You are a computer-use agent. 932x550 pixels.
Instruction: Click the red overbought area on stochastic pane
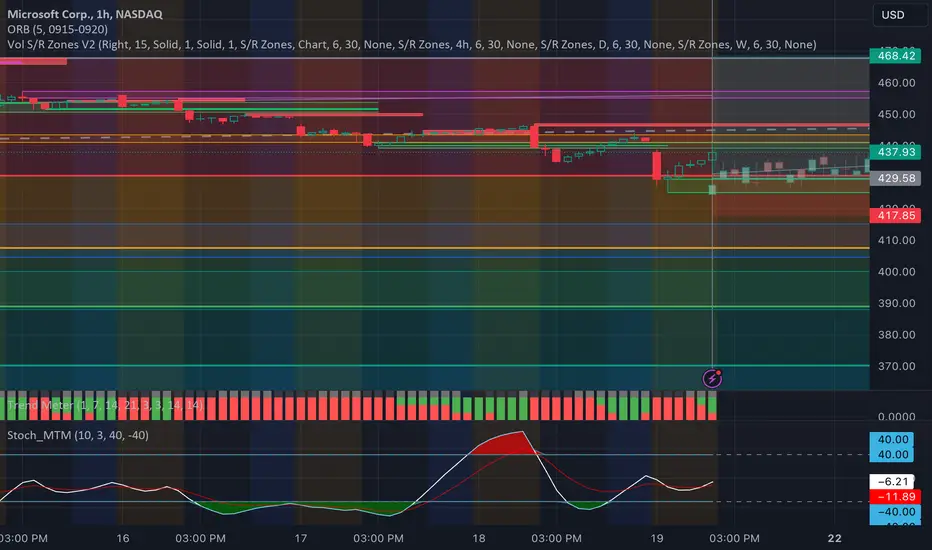point(505,444)
